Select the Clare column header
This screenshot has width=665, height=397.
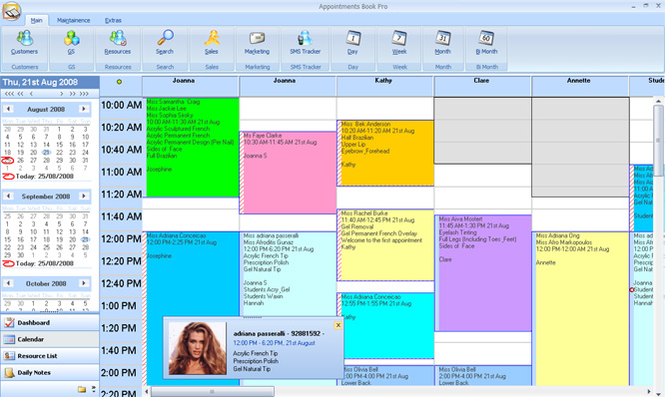(482, 87)
